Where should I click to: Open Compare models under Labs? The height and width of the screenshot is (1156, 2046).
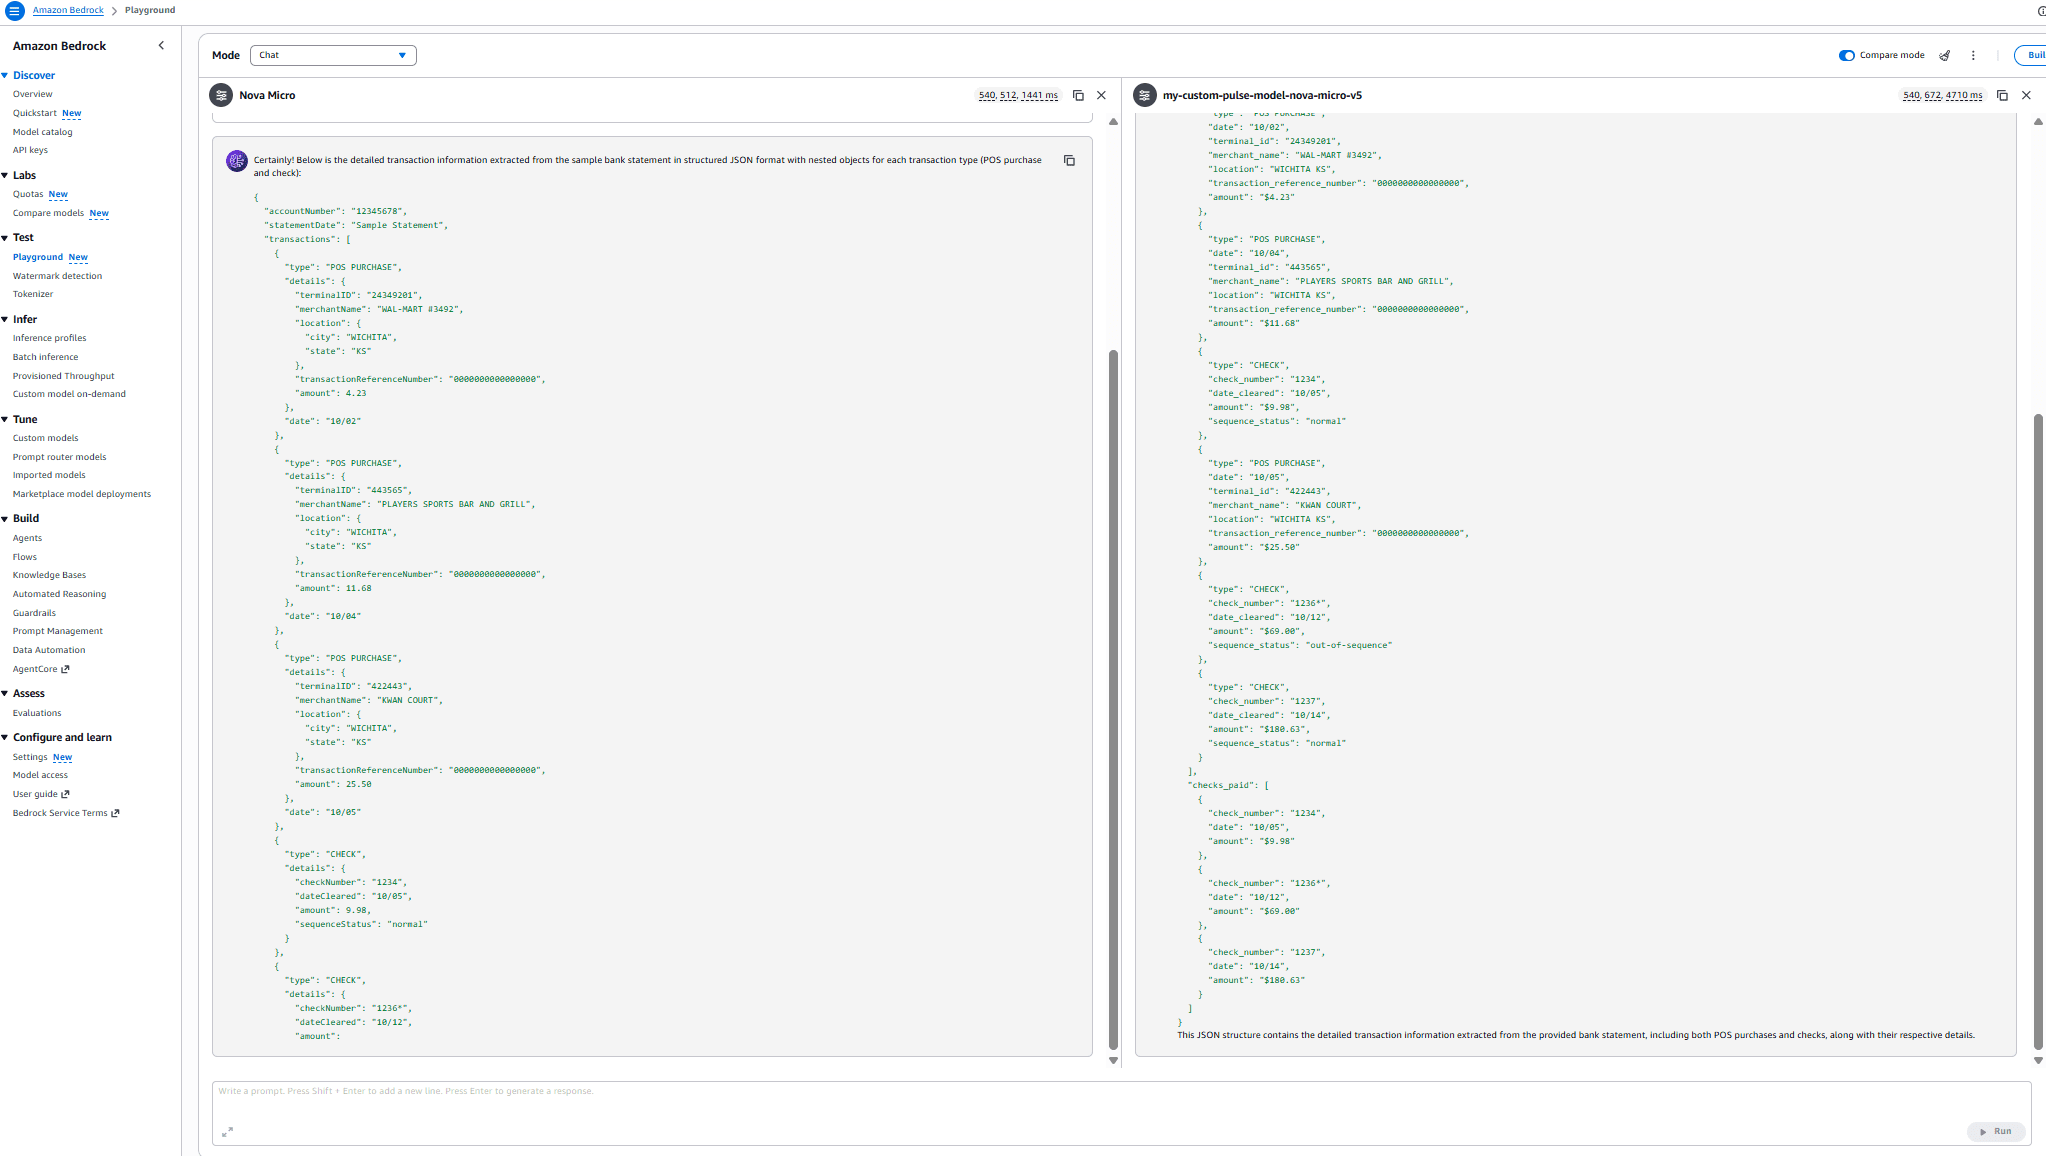point(49,214)
